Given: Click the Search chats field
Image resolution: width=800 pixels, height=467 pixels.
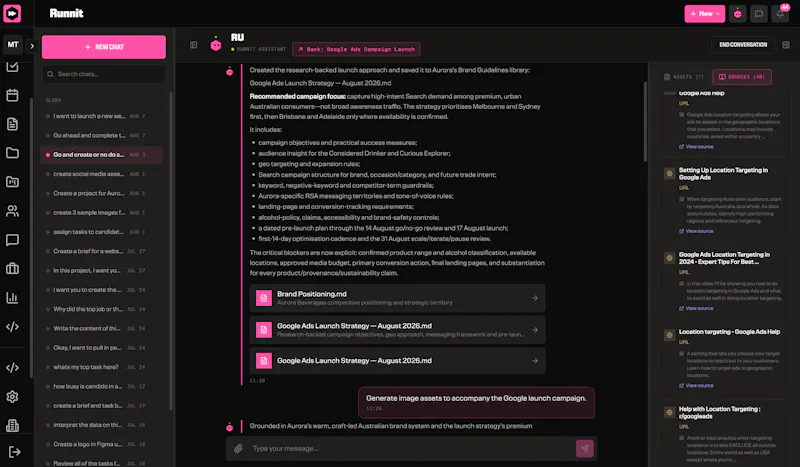Looking at the screenshot, I should pos(104,74).
